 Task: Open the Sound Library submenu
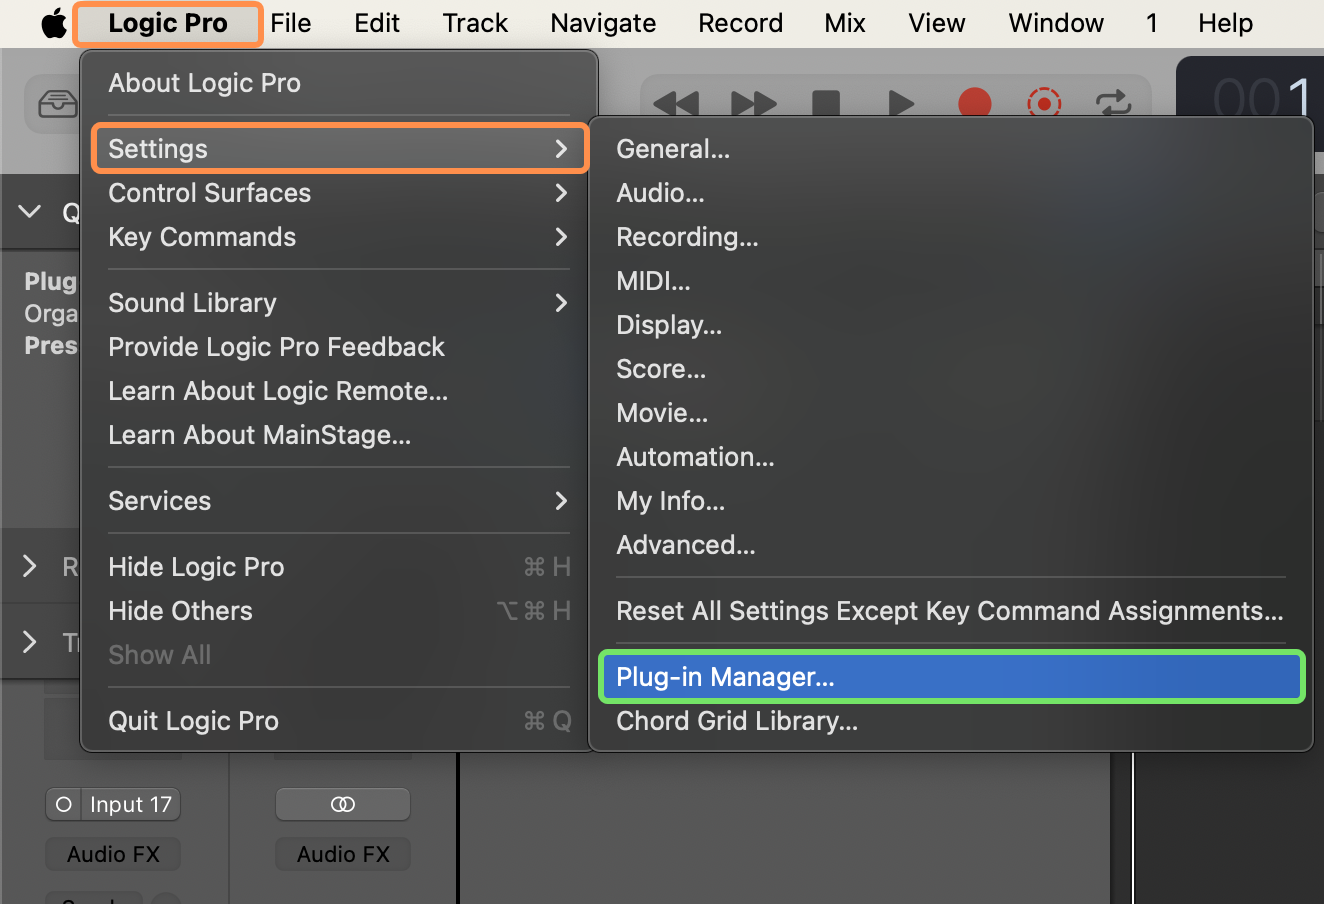(x=192, y=302)
